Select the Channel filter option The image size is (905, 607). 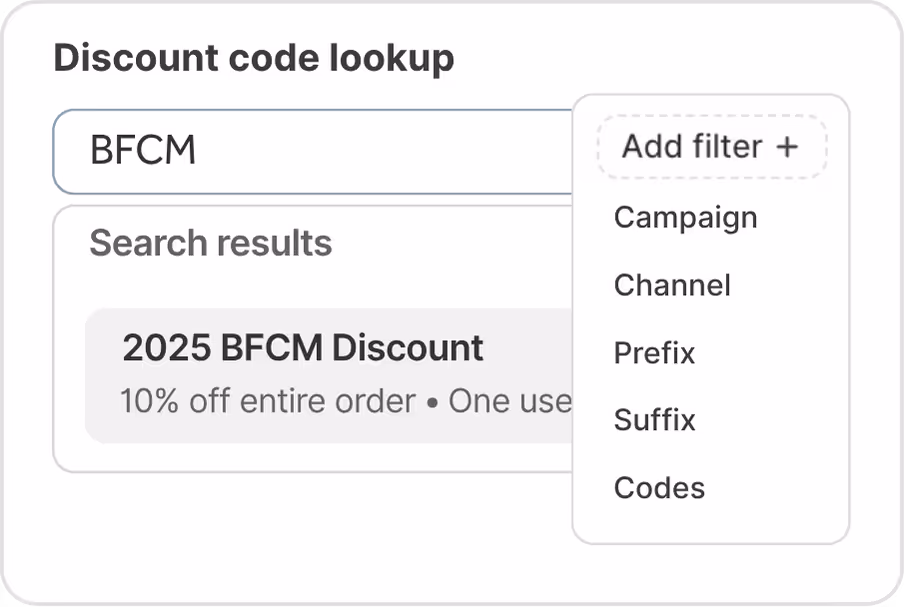point(672,286)
